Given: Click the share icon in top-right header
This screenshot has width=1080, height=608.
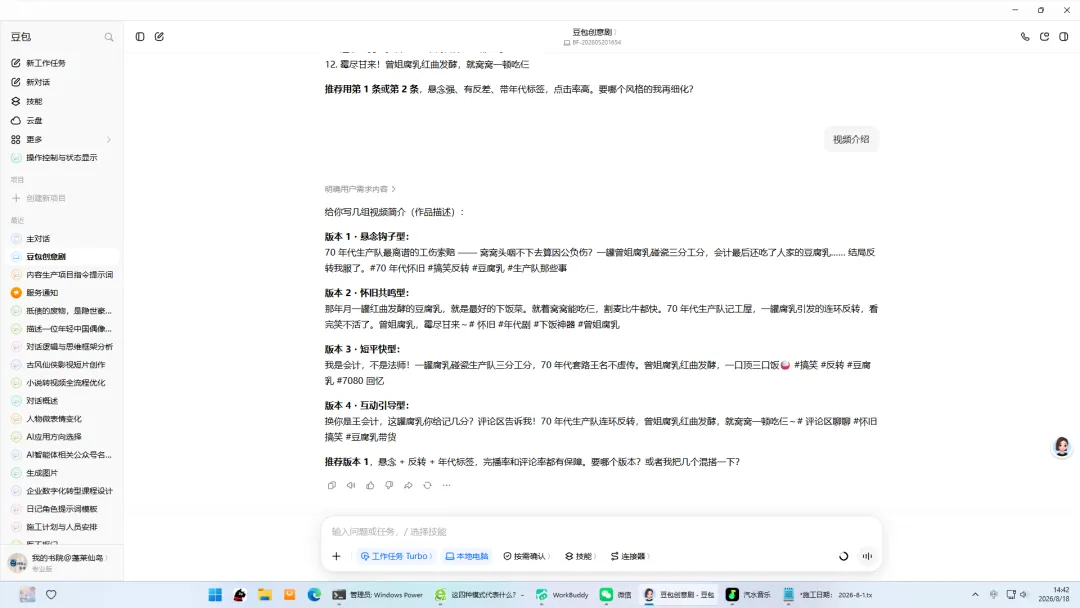Looking at the screenshot, I should click(x=1044, y=36).
